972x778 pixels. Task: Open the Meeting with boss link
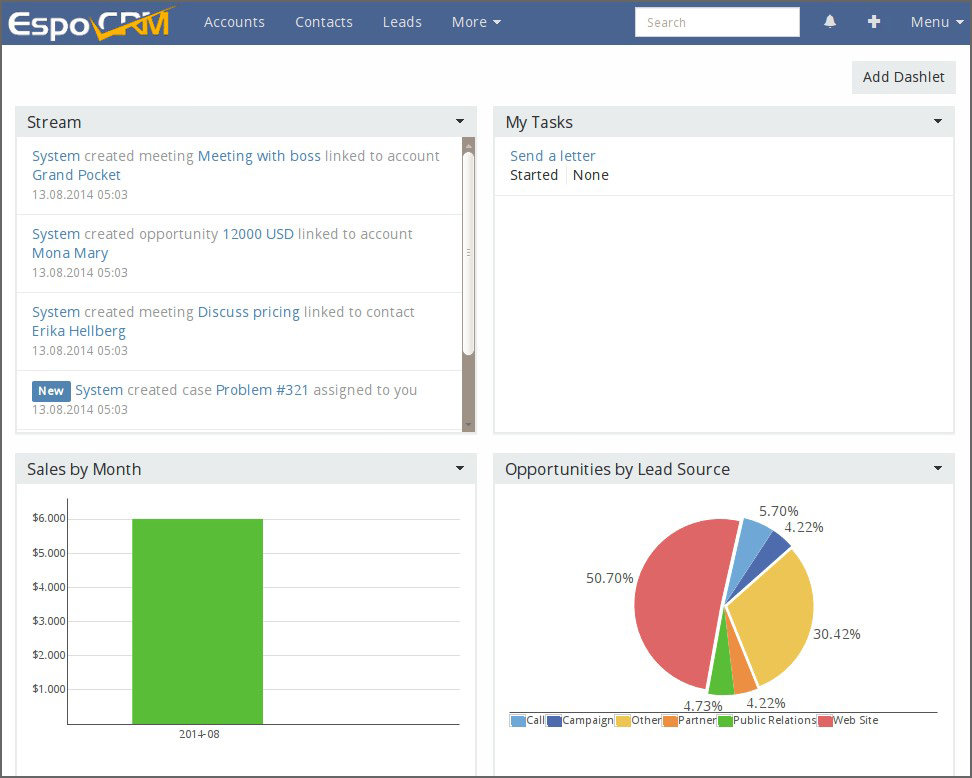coord(259,156)
